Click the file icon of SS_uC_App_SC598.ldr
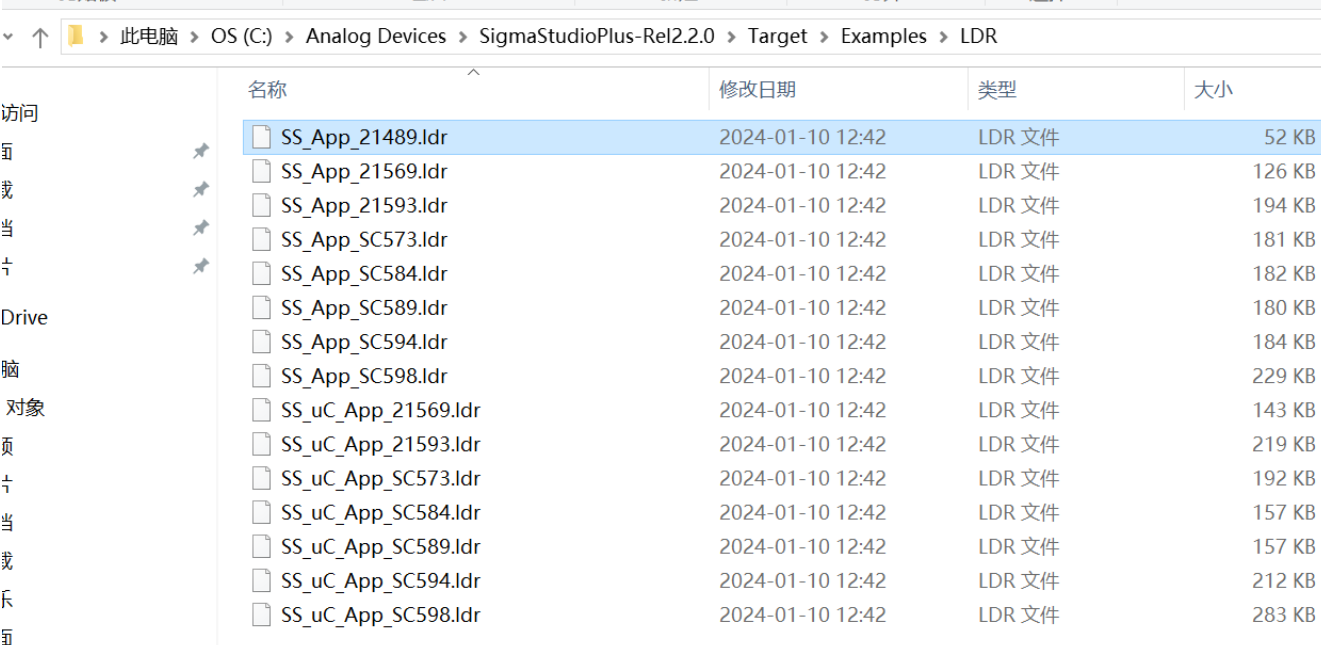This screenshot has height=645, width=1321. [x=262, y=613]
